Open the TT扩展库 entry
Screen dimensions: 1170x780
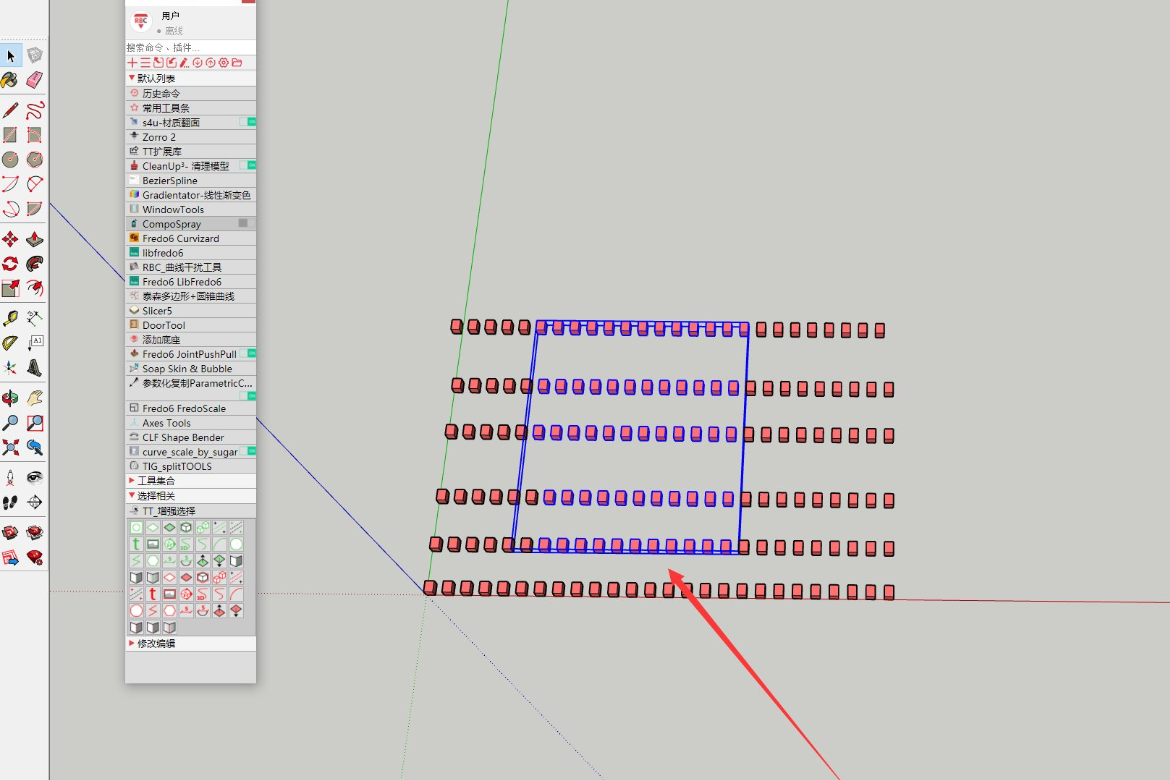click(190, 151)
